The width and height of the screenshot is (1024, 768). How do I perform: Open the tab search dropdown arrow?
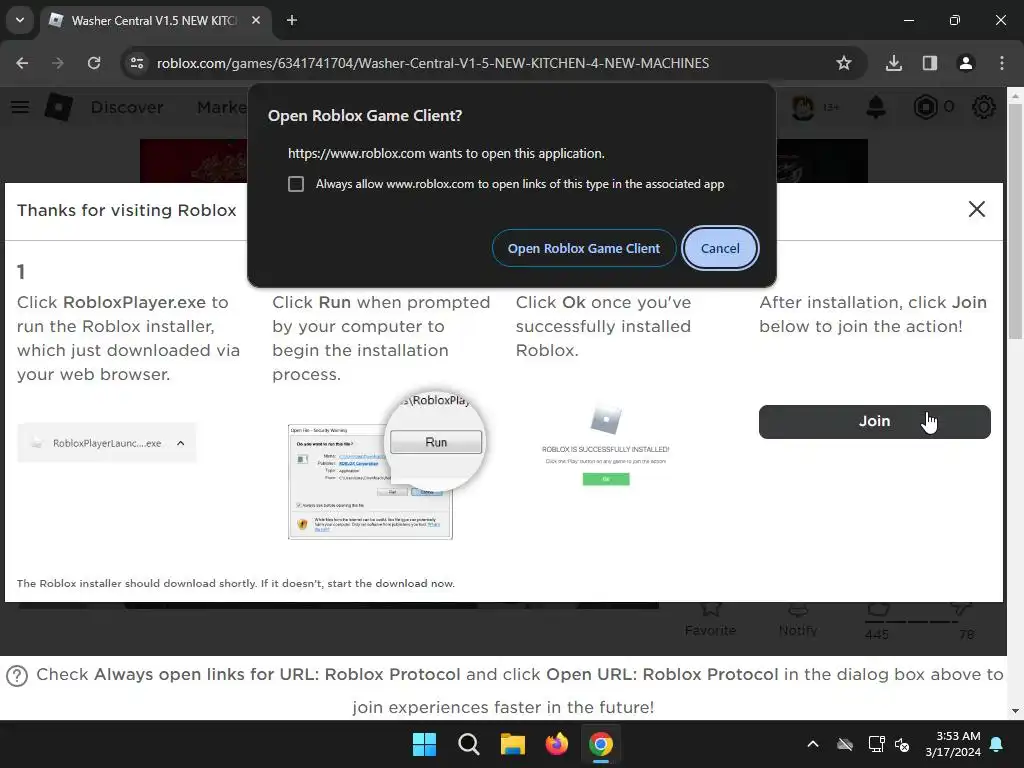pyautogui.click(x=20, y=20)
